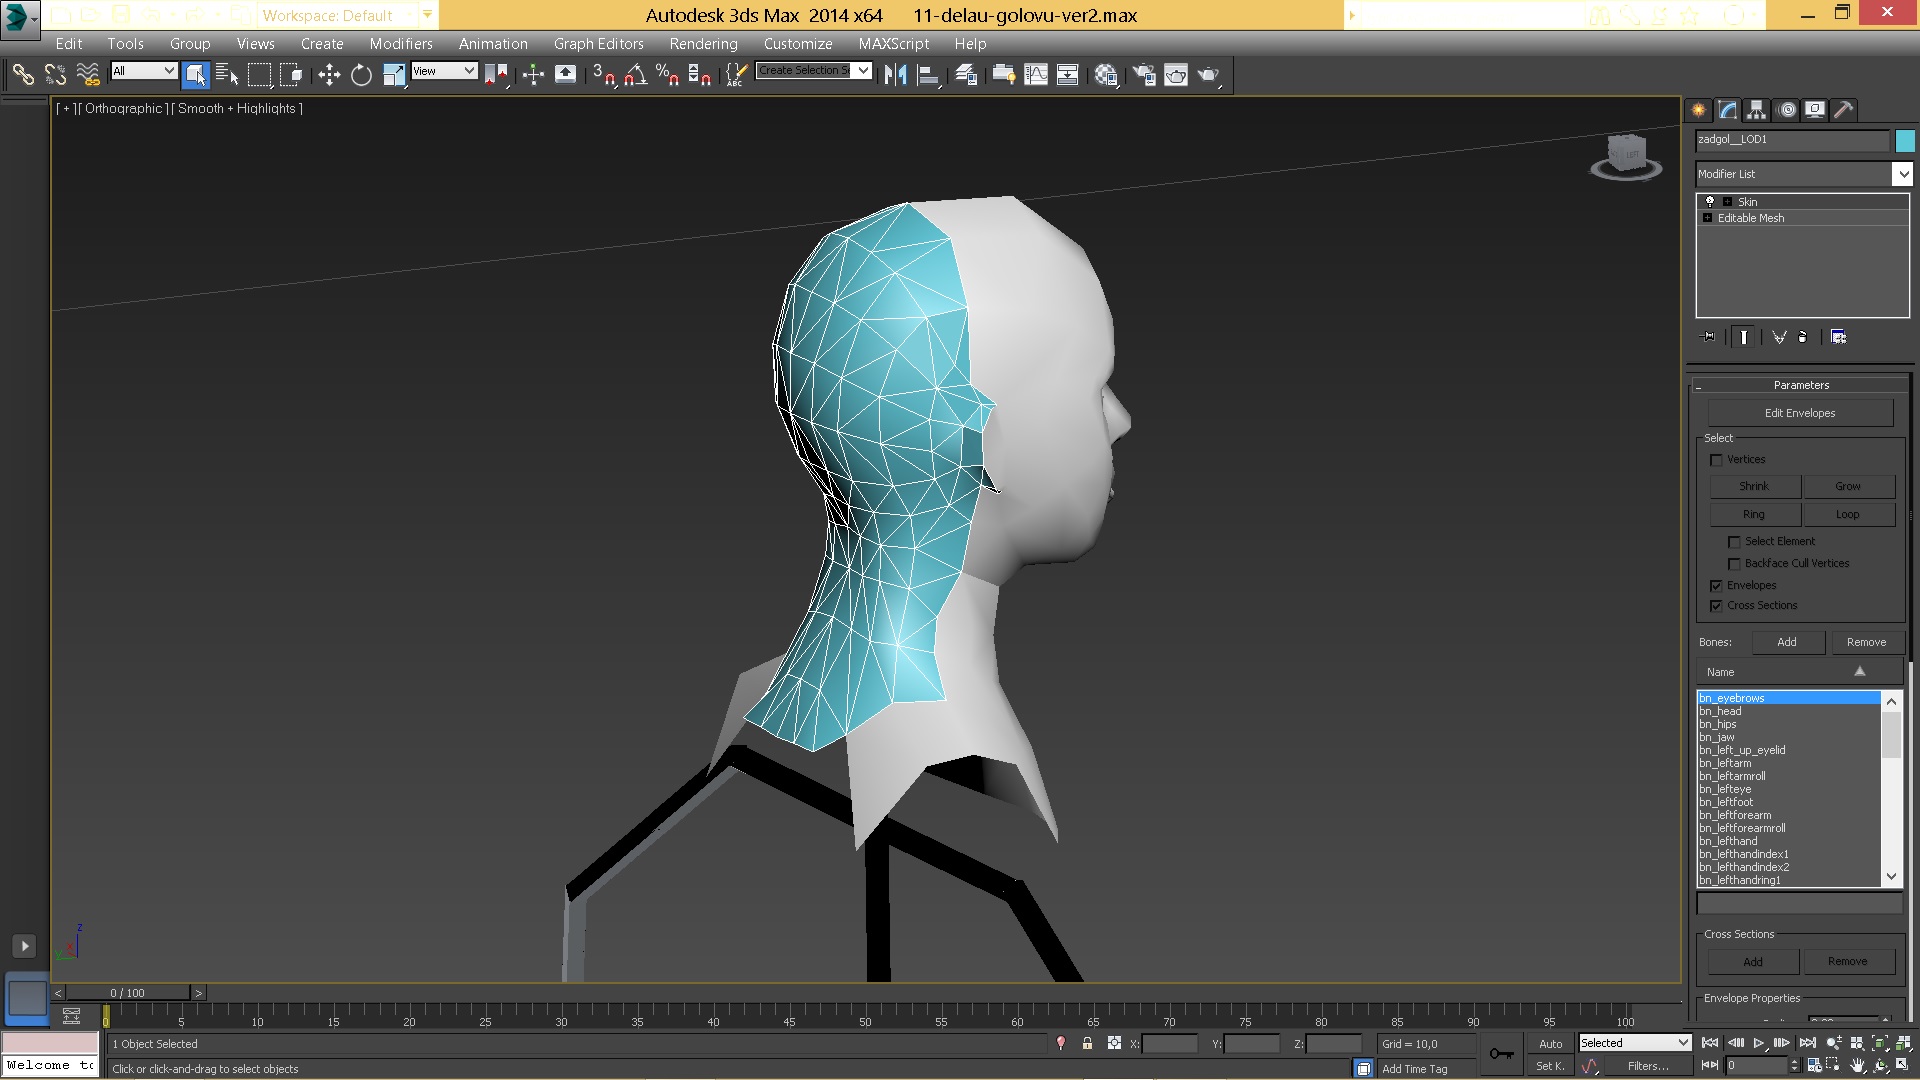Expand the Editable Mesh stack entry

tap(1708, 218)
